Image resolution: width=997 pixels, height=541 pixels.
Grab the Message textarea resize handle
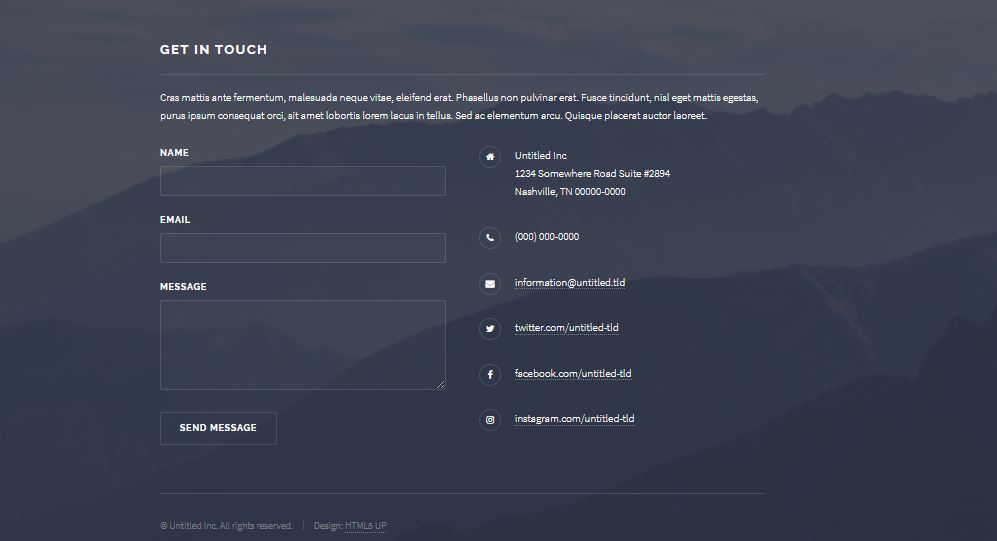(441, 385)
